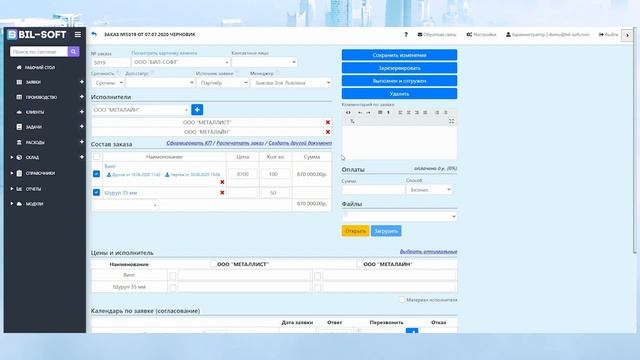This screenshot has width=640, height=360.
Task: Click the Выбрать оптимальные link
Action: (428, 251)
